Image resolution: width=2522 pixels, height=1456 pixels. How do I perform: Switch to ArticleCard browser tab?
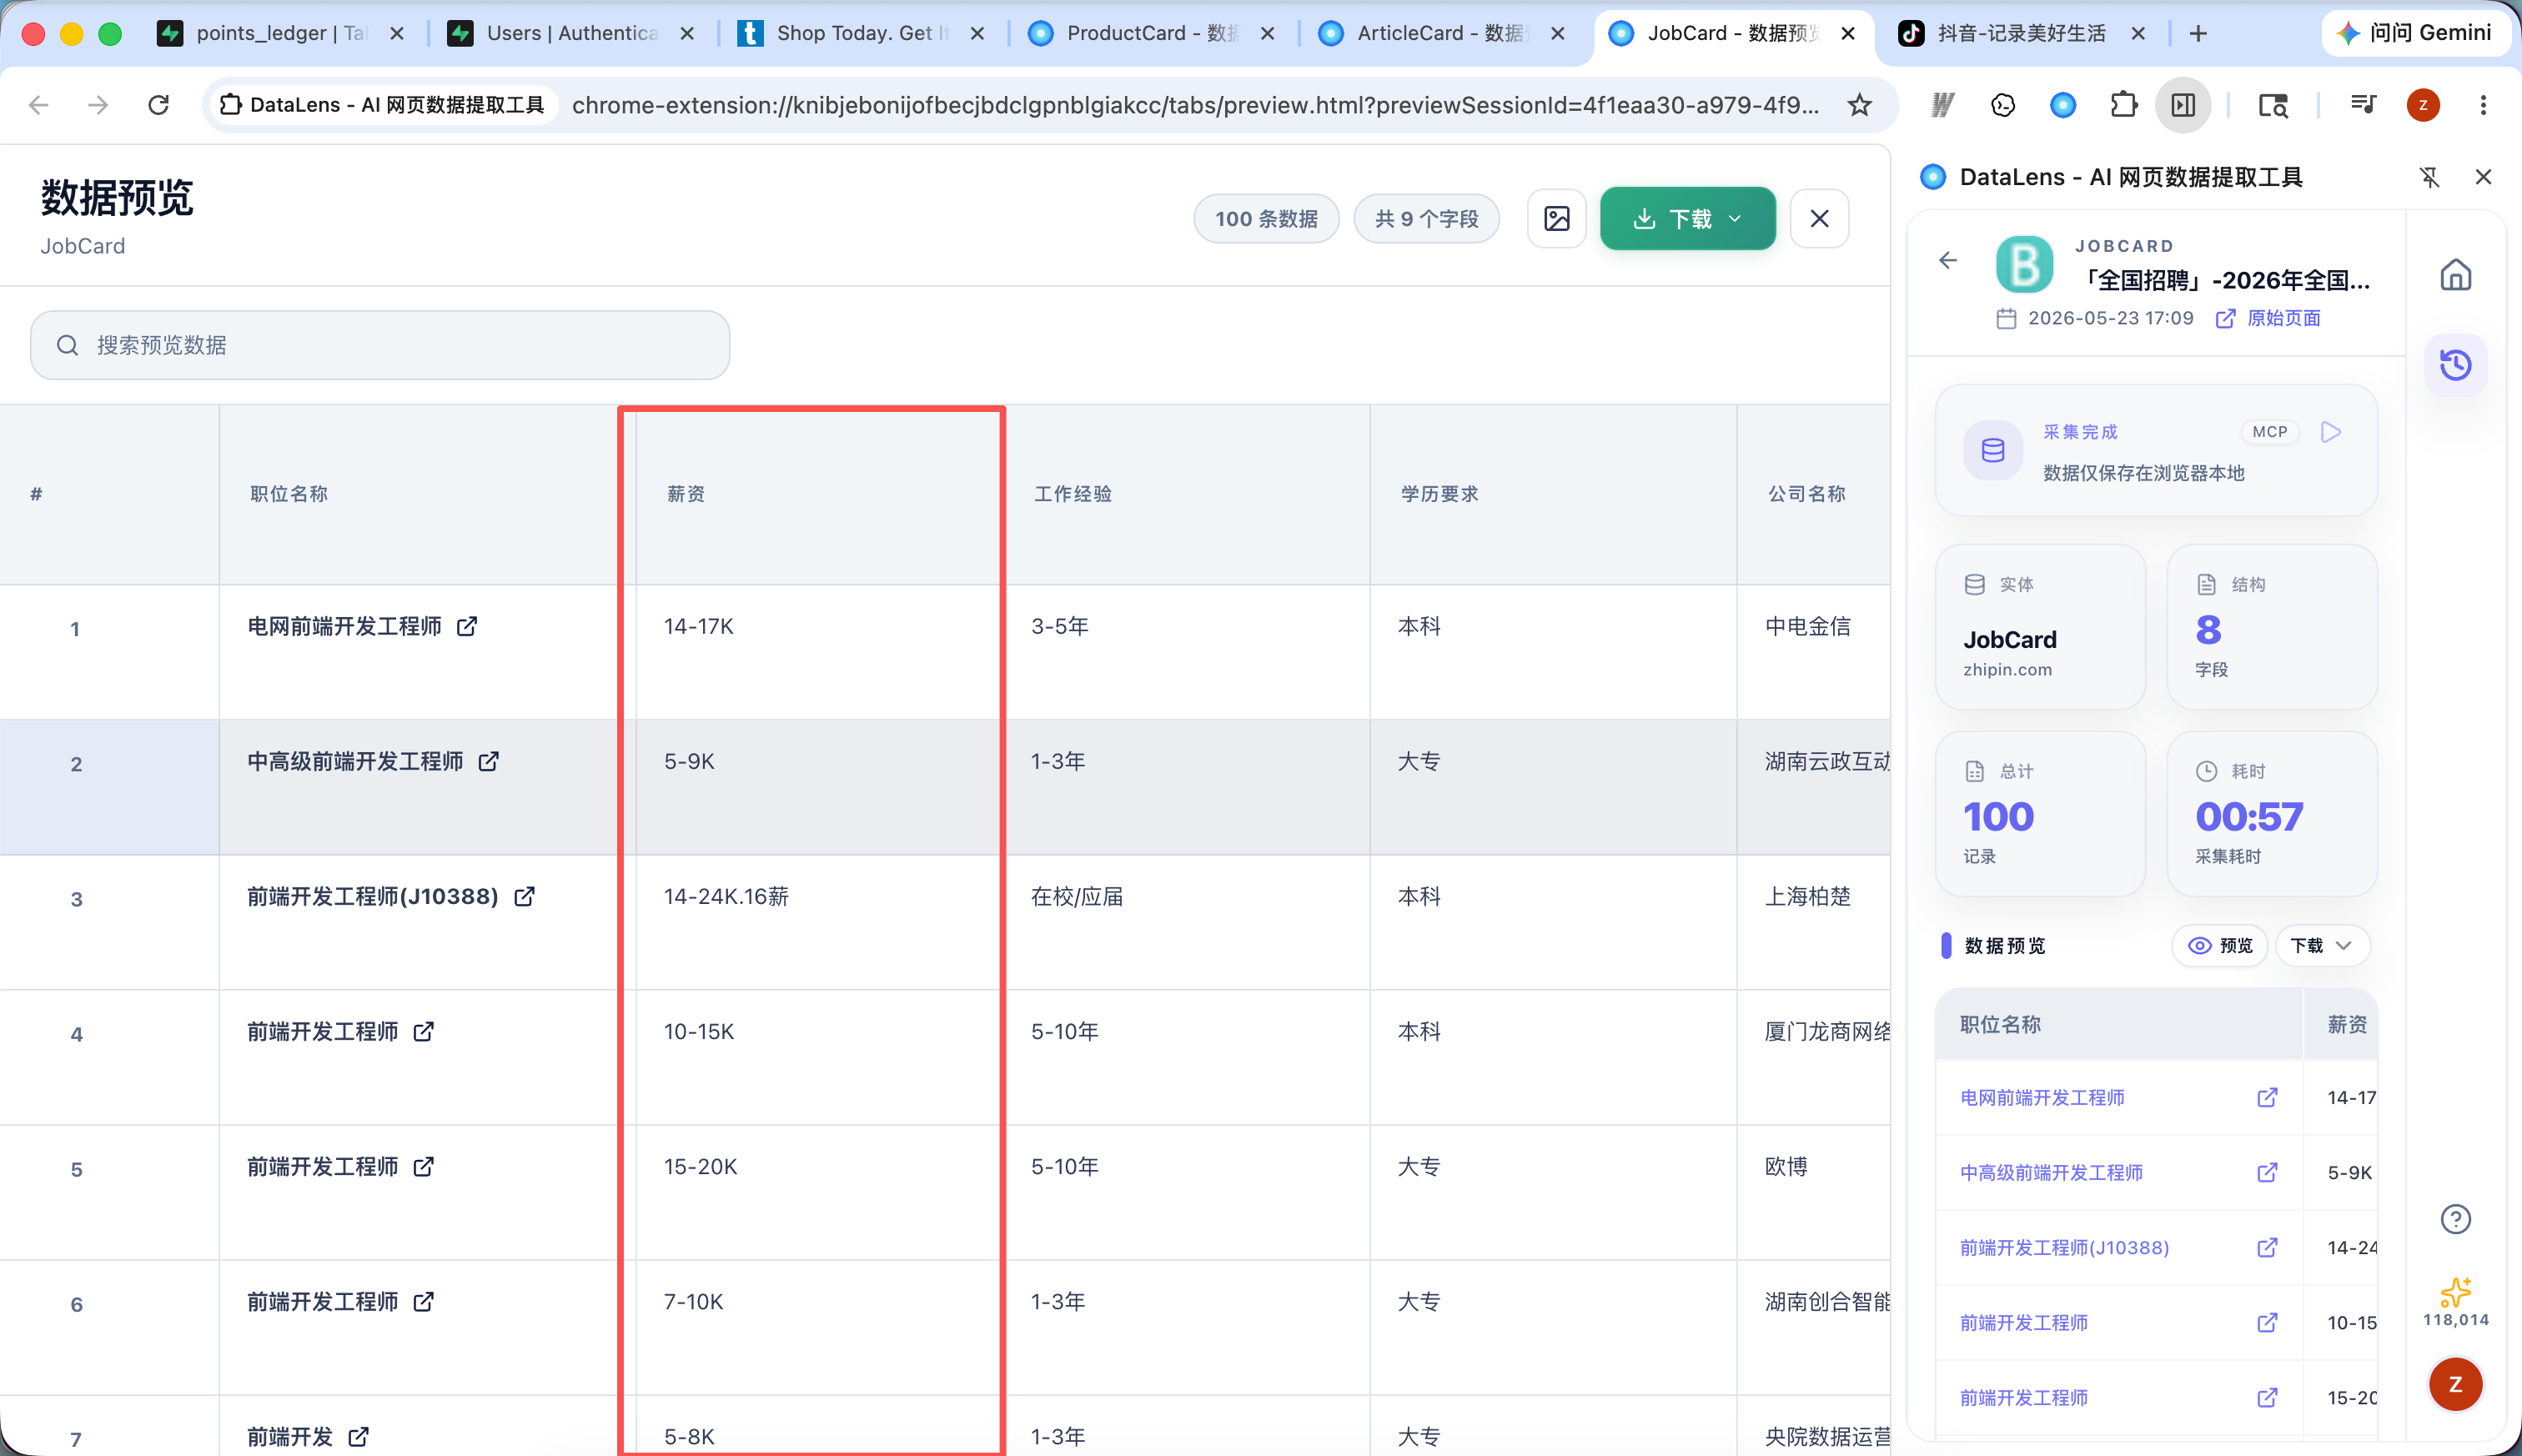pyautogui.click(x=1440, y=33)
